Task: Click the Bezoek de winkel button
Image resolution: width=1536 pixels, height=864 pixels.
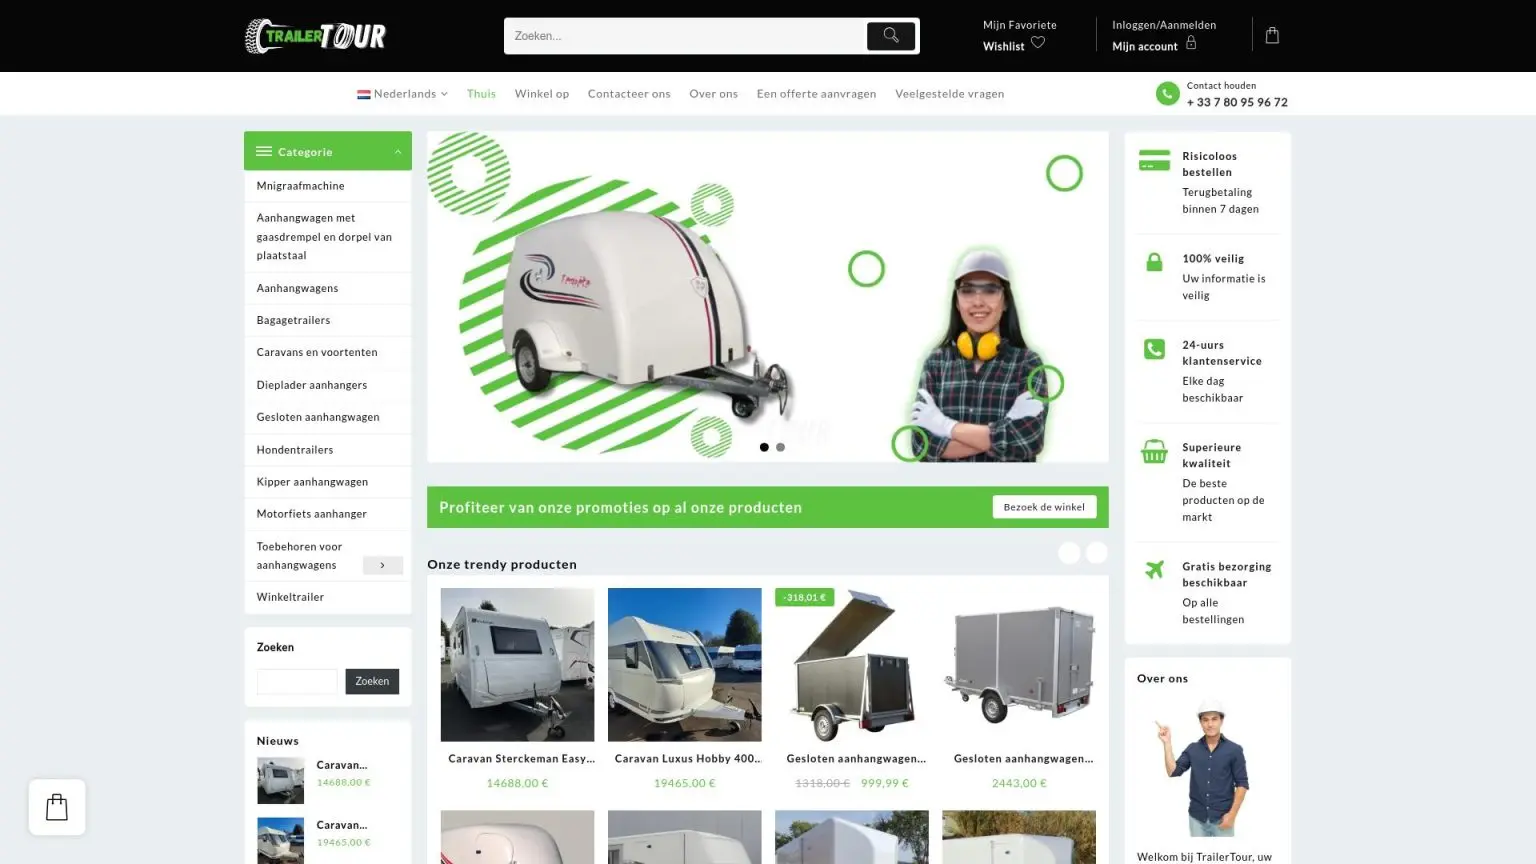Action: (x=1043, y=507)
